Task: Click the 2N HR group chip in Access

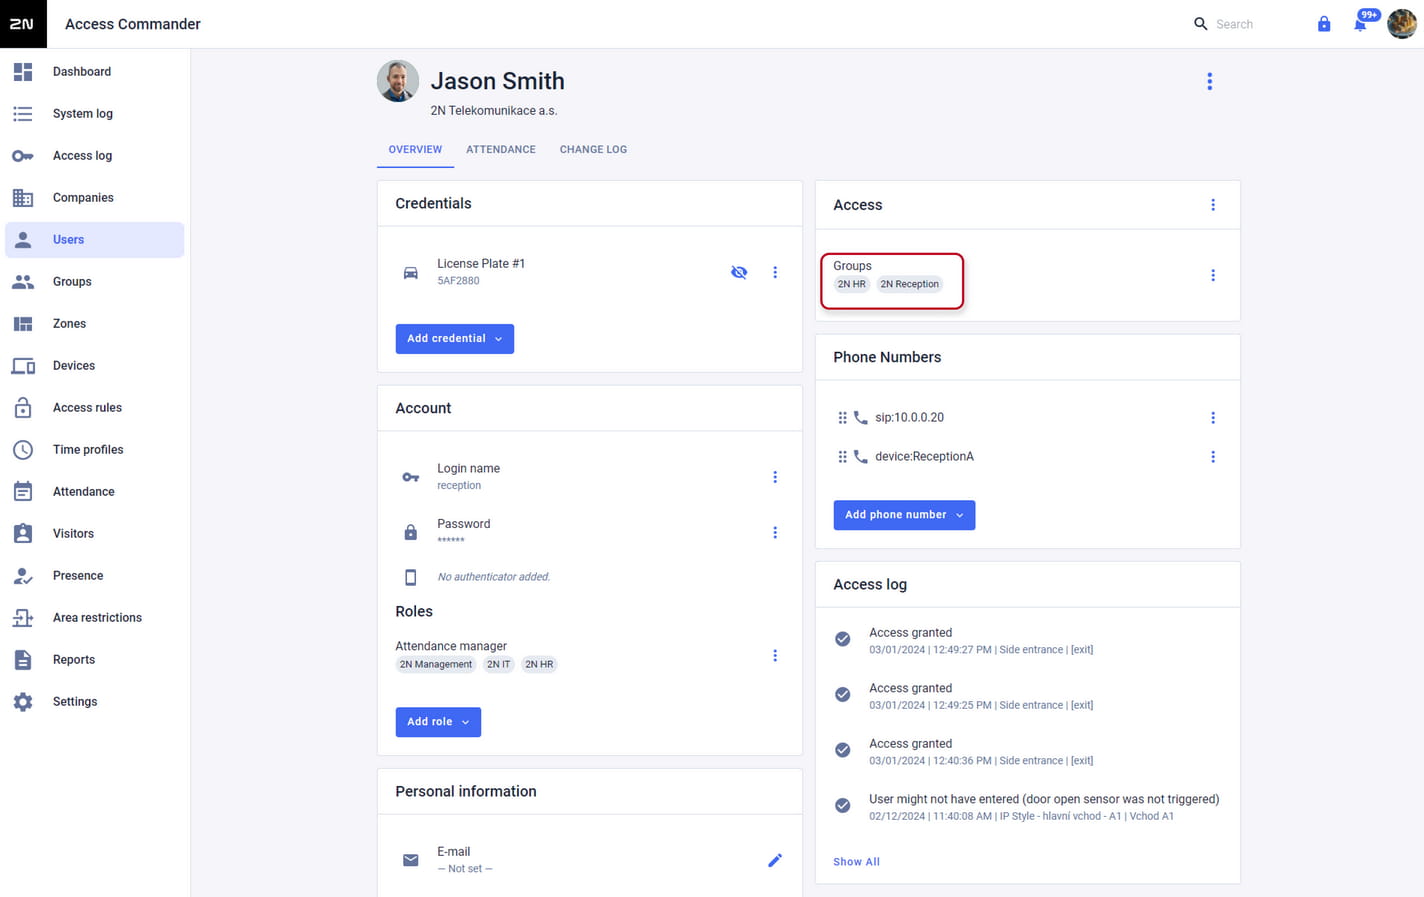Action: click(x=852, y=284)
